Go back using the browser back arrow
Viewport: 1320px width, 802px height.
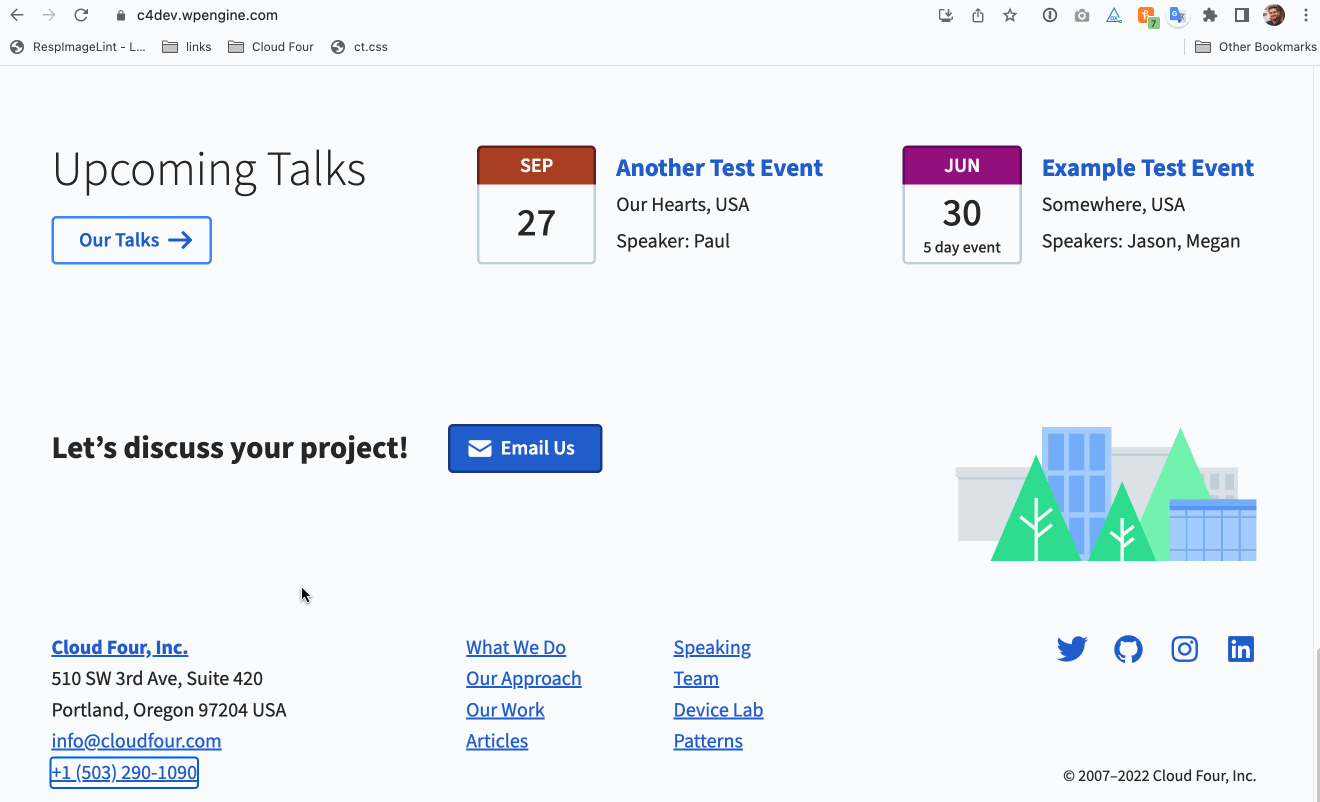[x=17, y=15]
